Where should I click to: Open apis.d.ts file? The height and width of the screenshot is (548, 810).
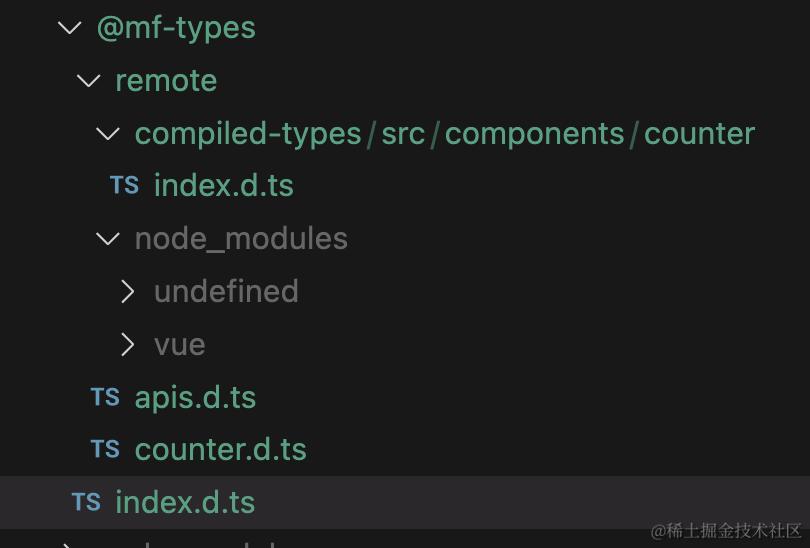pos(195,397)
